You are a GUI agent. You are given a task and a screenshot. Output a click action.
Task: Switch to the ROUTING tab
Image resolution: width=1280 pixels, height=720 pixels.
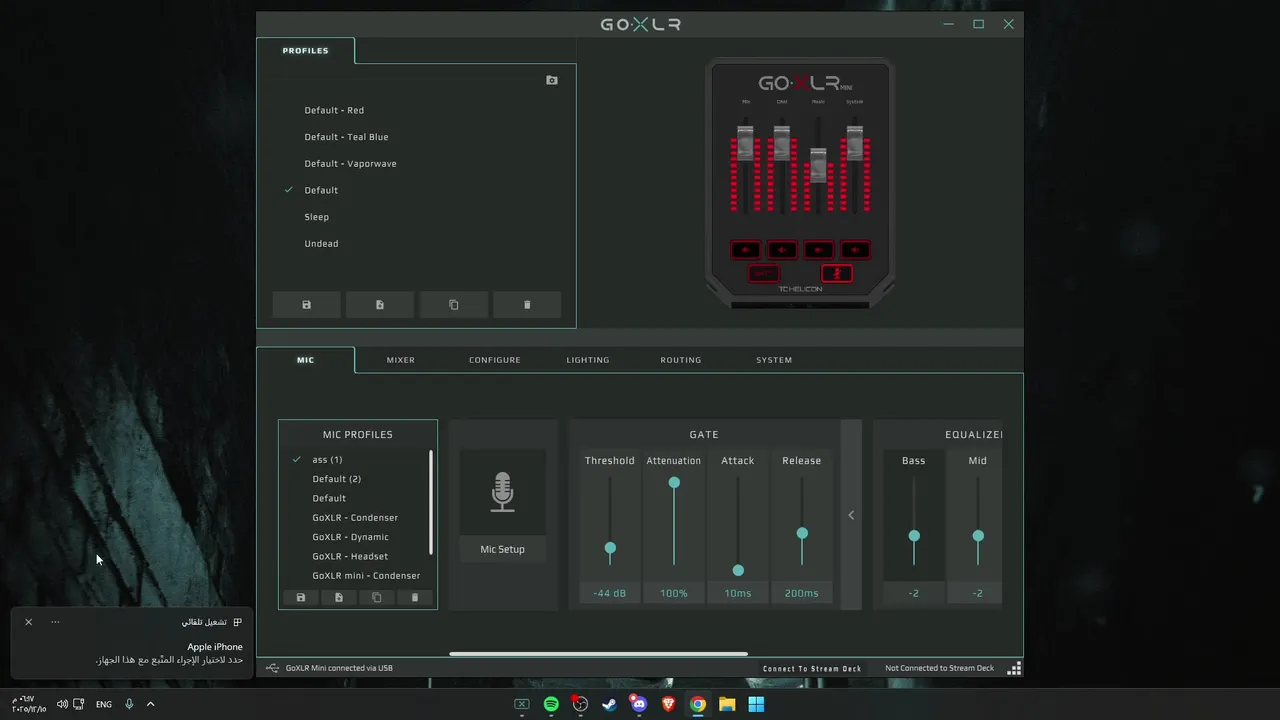point(681,360)
